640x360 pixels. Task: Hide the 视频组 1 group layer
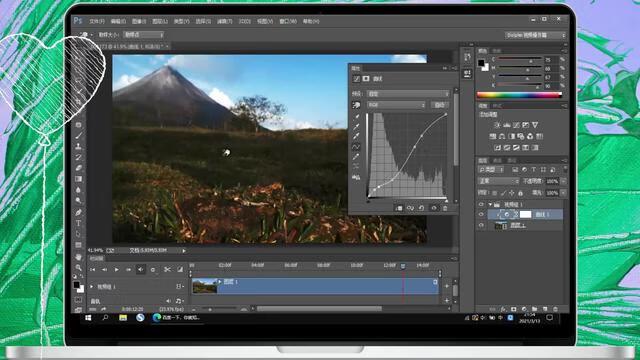tap(481, 204)
